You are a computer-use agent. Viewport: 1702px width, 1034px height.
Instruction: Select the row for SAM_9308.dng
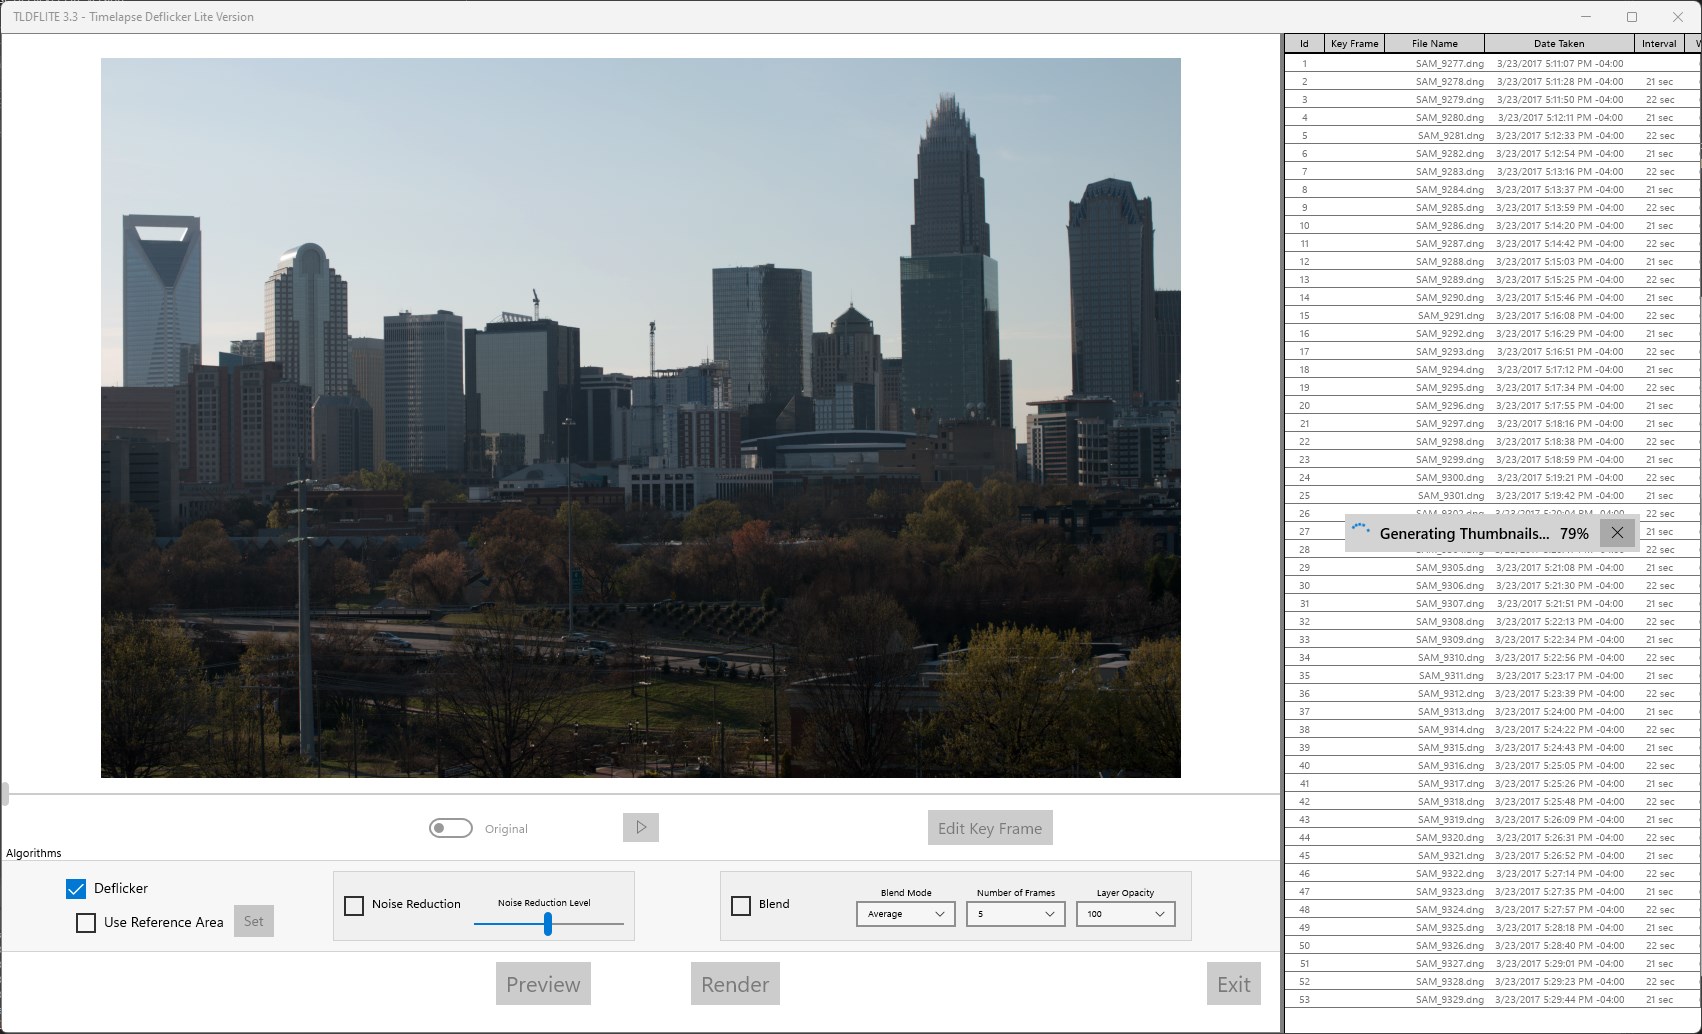1492,621
